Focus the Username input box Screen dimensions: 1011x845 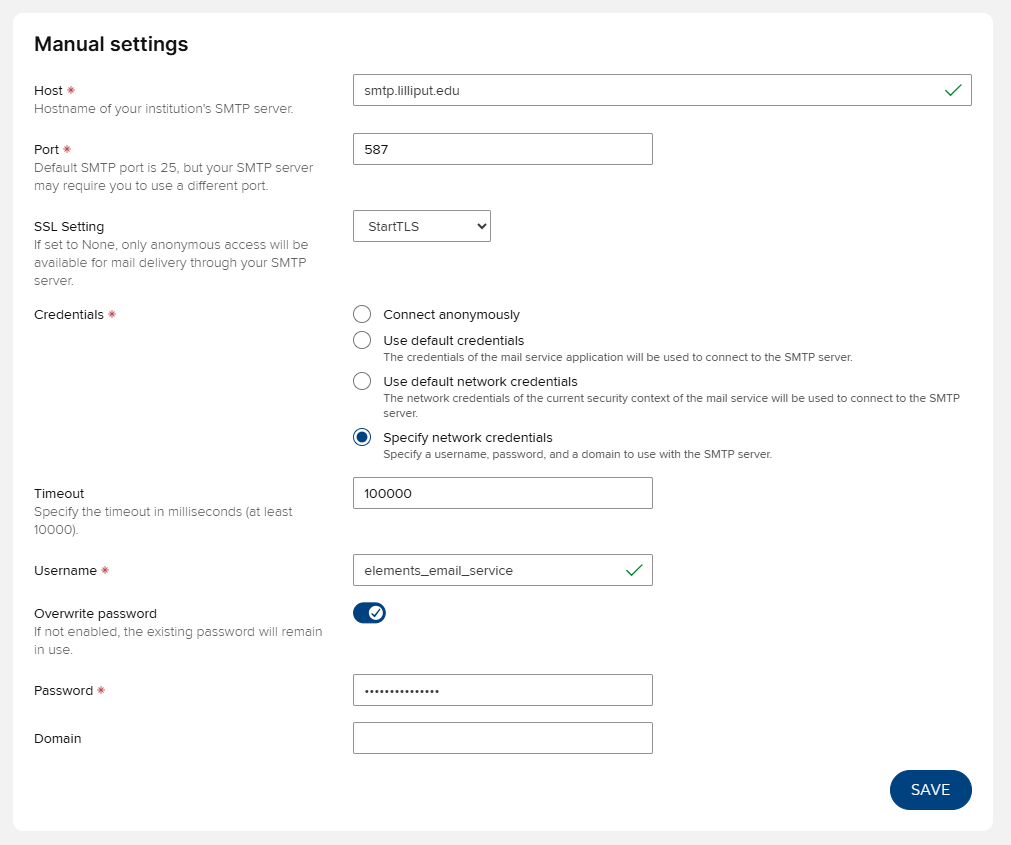click(487, 570)
